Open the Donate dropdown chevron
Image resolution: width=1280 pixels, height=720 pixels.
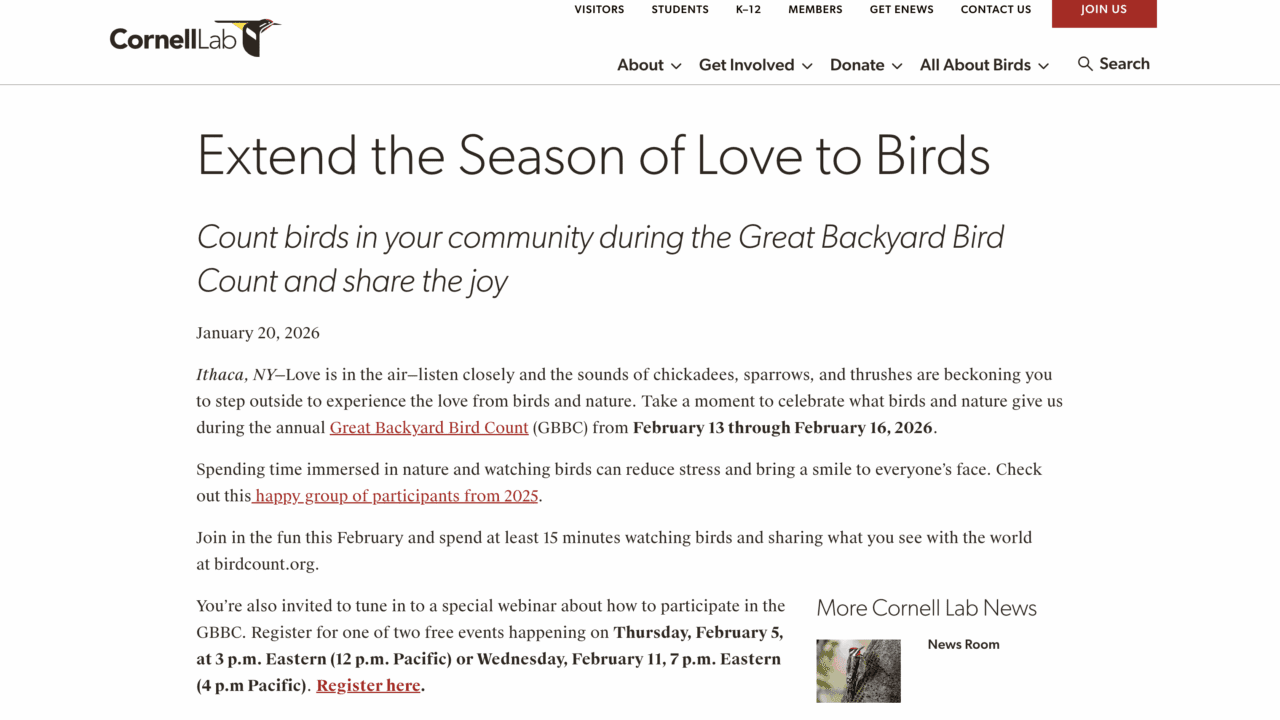[x=897, y=66]
